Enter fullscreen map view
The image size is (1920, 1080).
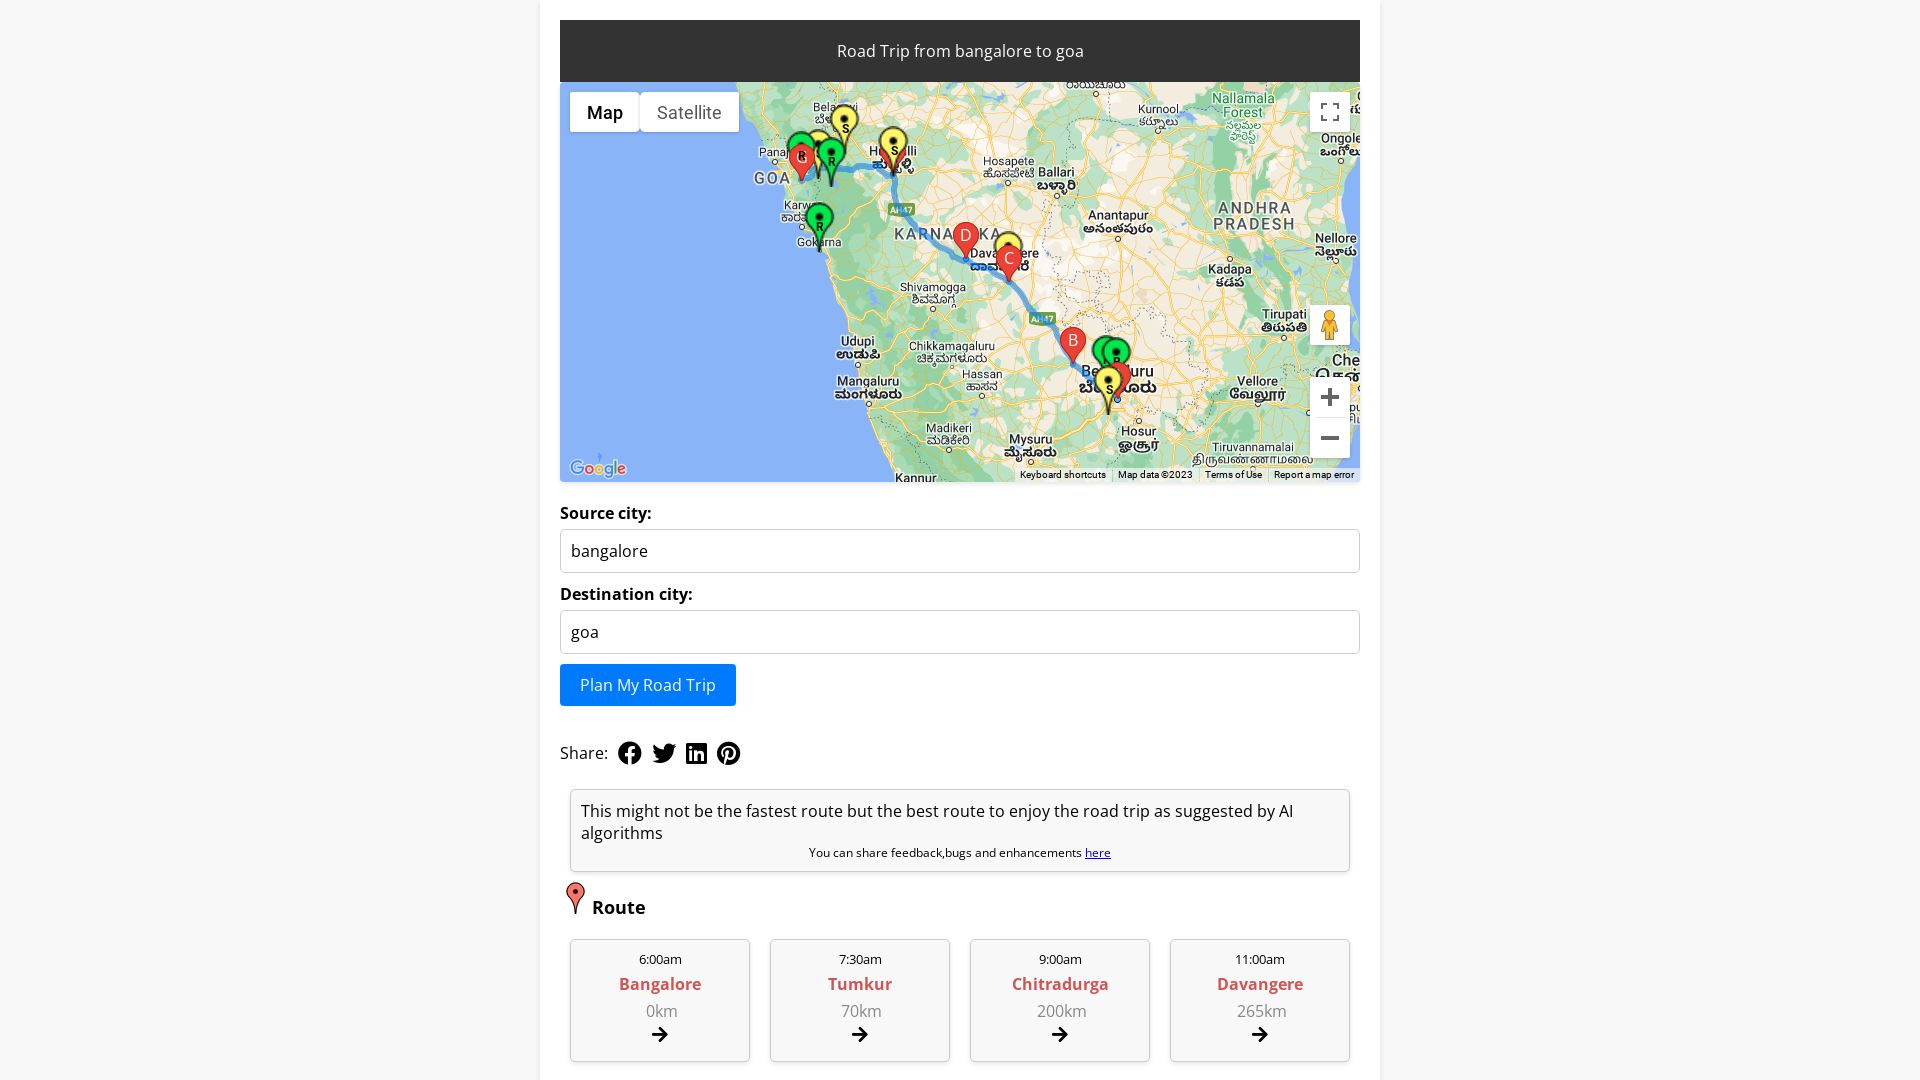[1330, 112]
